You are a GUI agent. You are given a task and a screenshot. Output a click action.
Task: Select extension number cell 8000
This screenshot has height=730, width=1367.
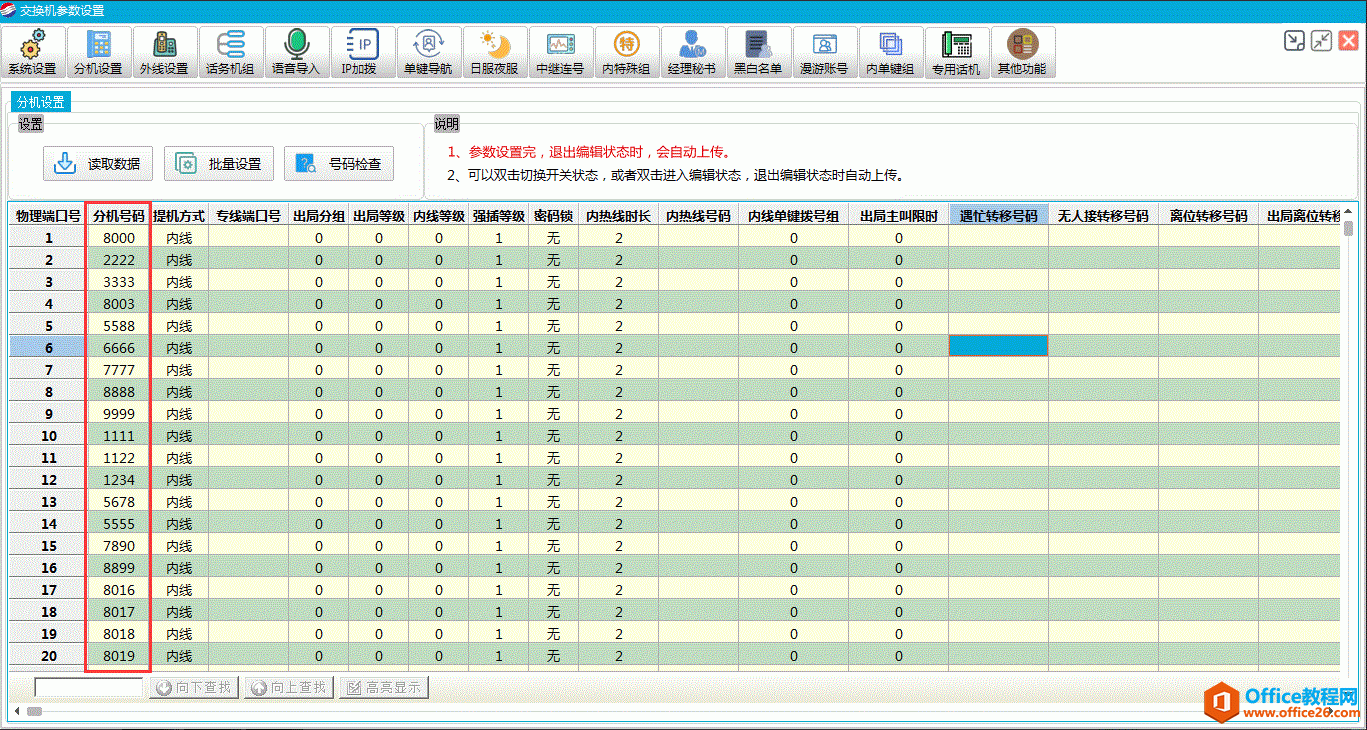(x=119, y=238)
